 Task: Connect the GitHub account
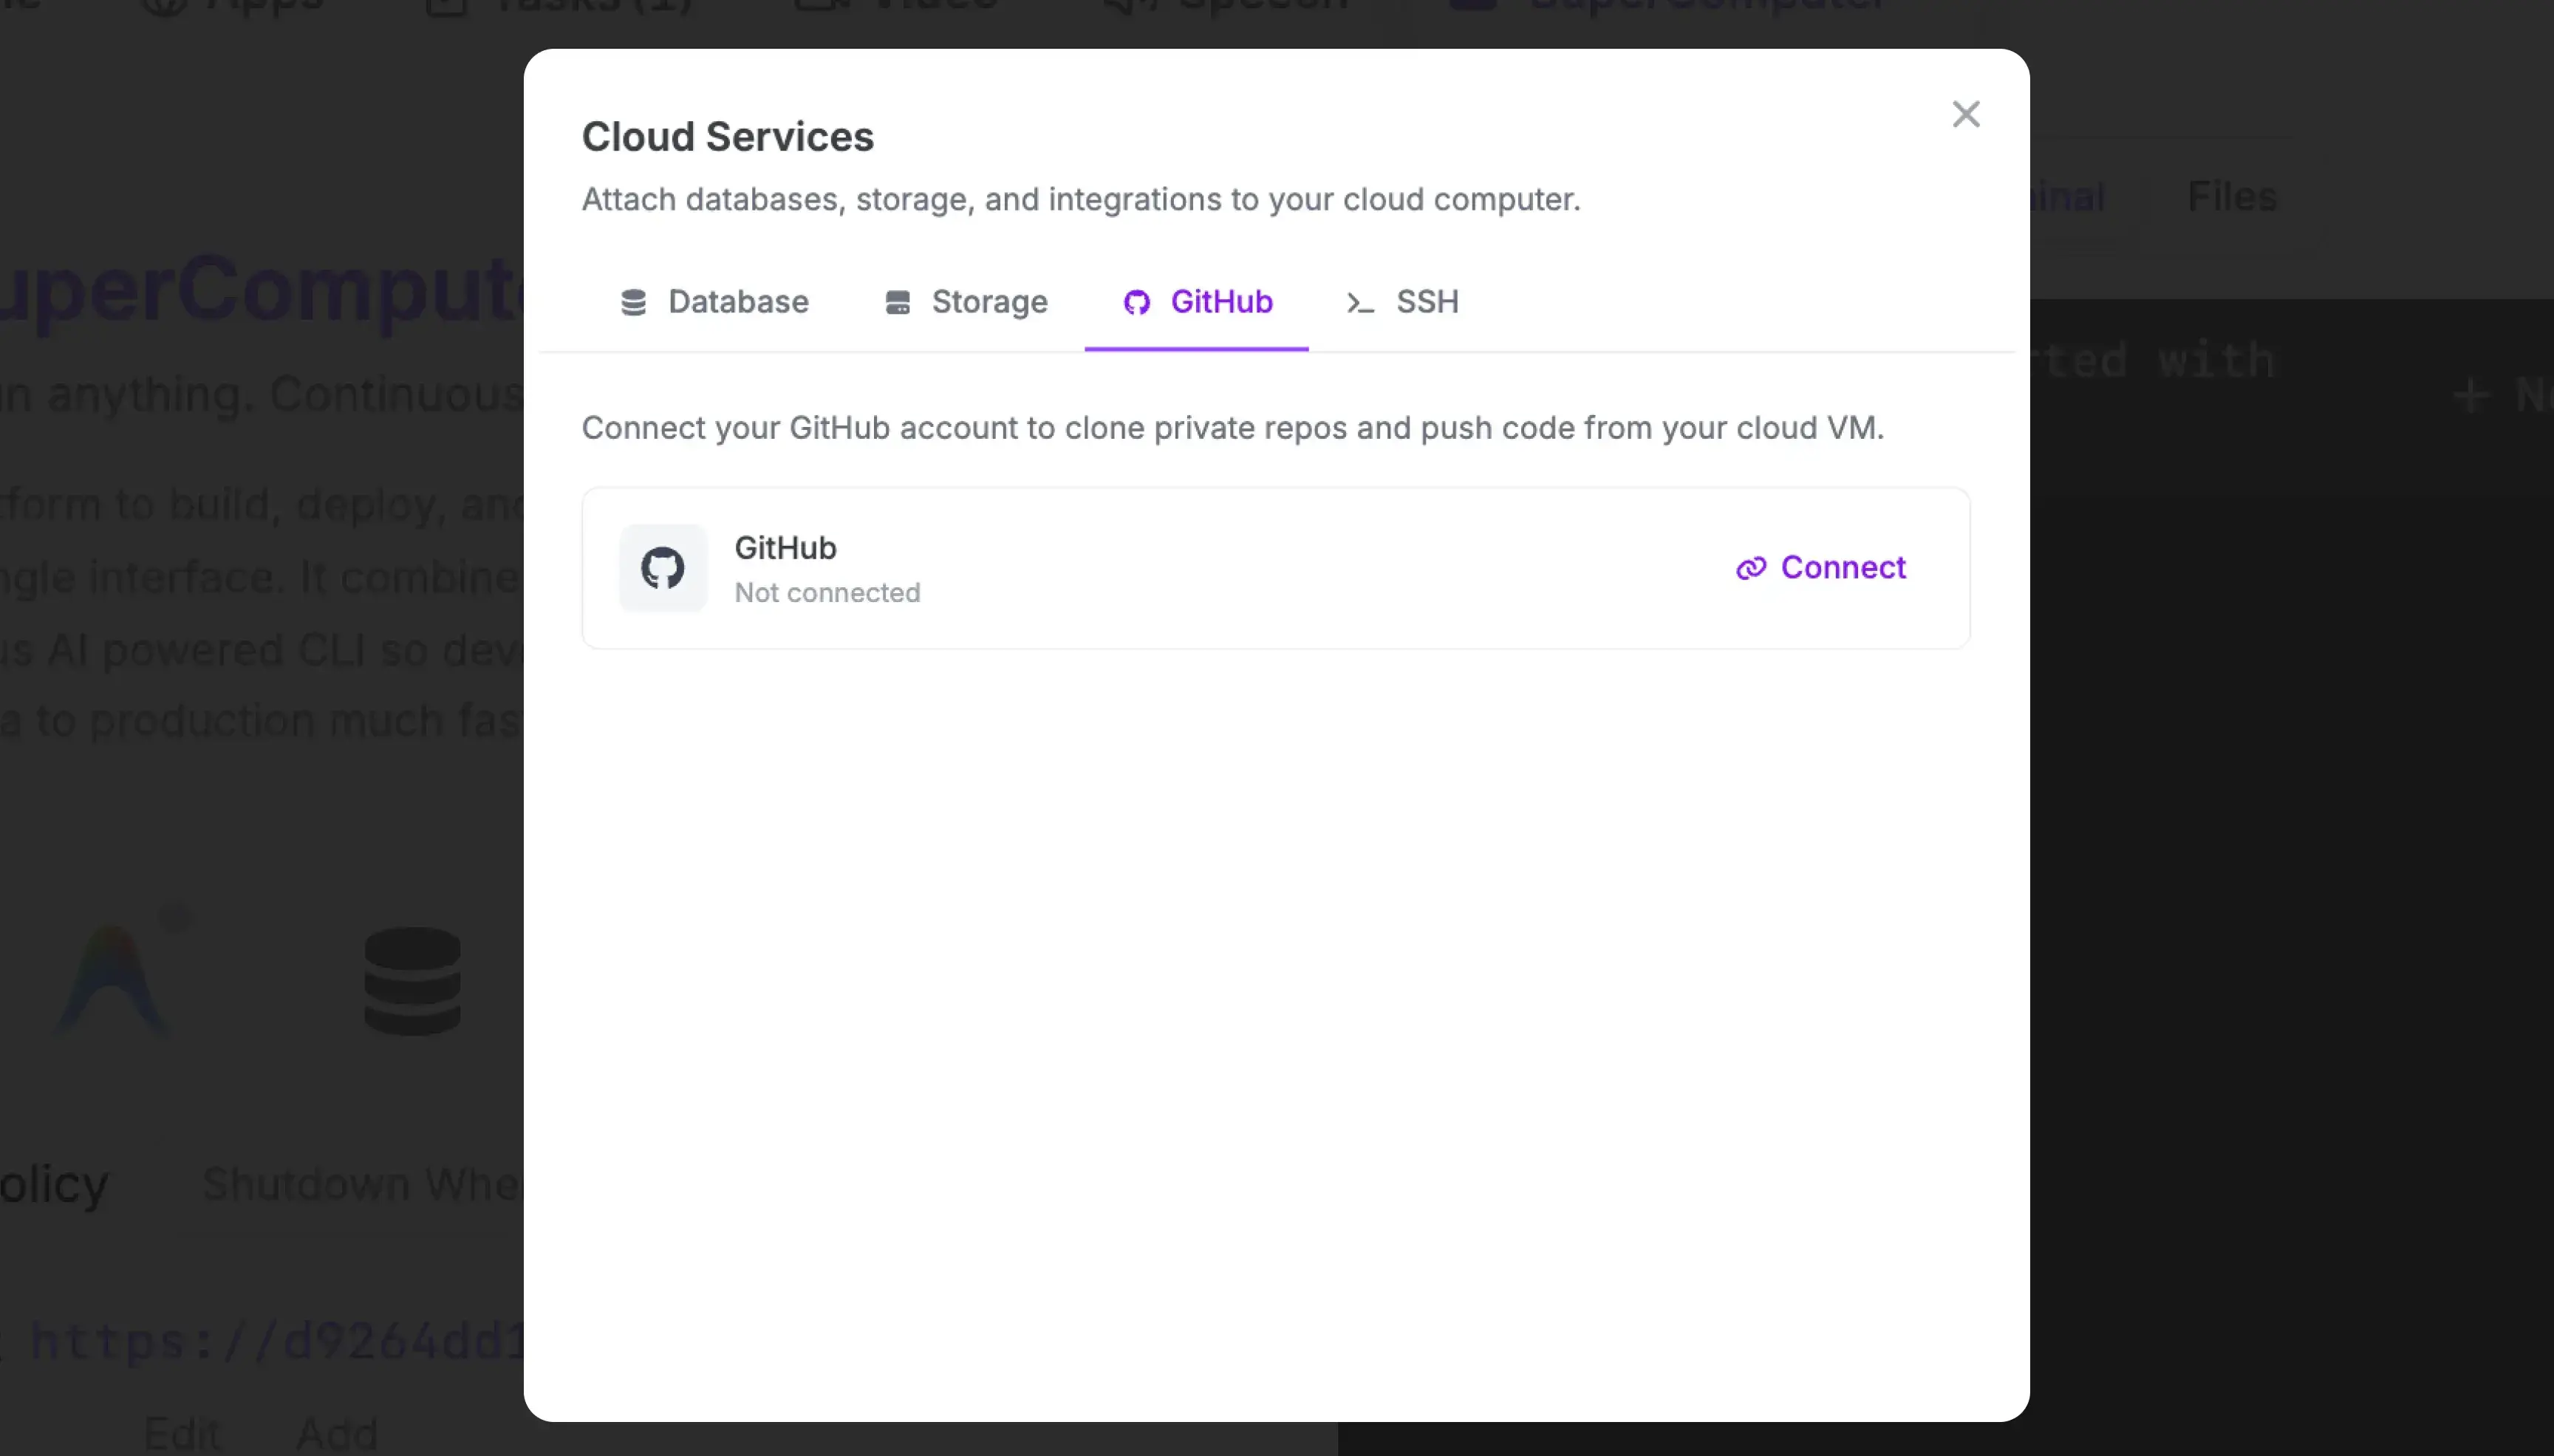tap(1821, 568)
